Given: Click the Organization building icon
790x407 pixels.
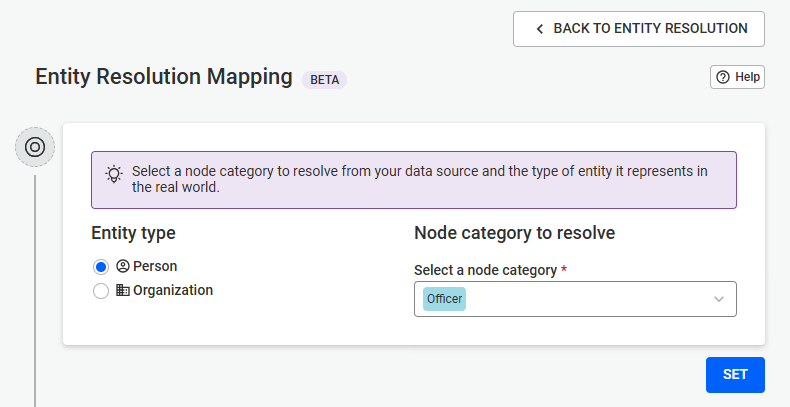Looking at the screenshot, I should 123,290.
